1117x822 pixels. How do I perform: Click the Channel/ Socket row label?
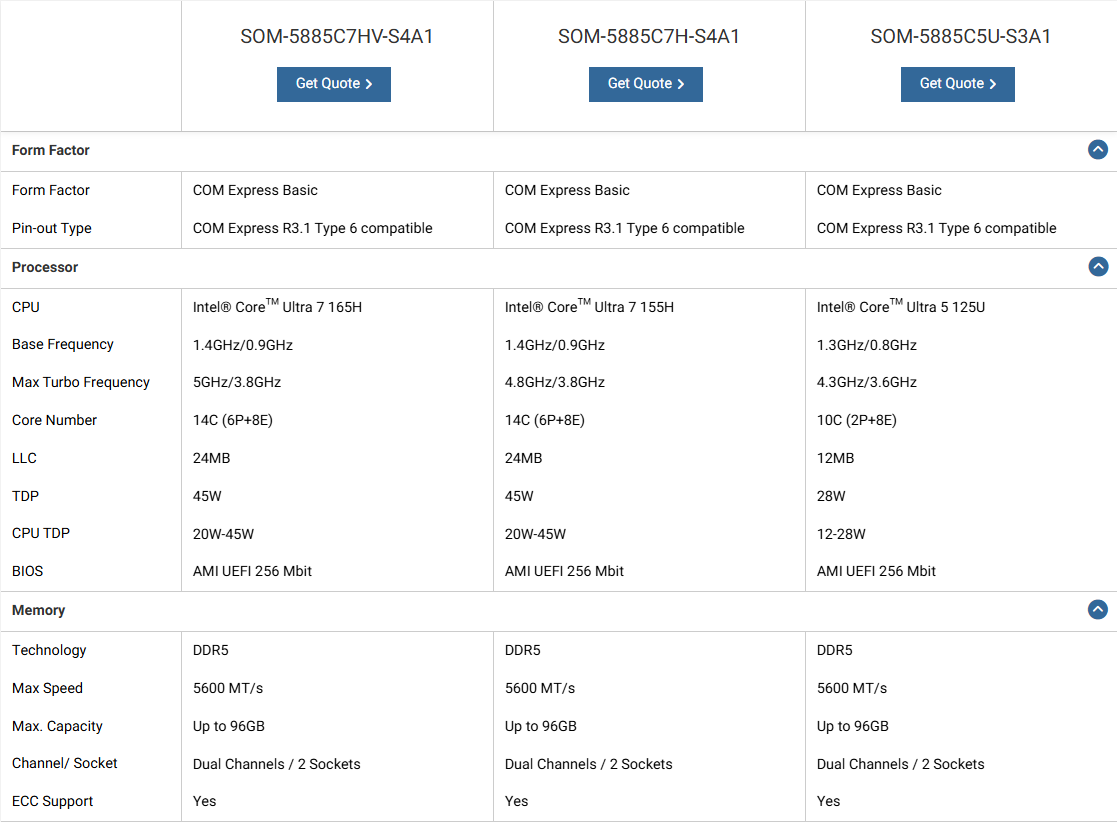[x=65, y=763]
